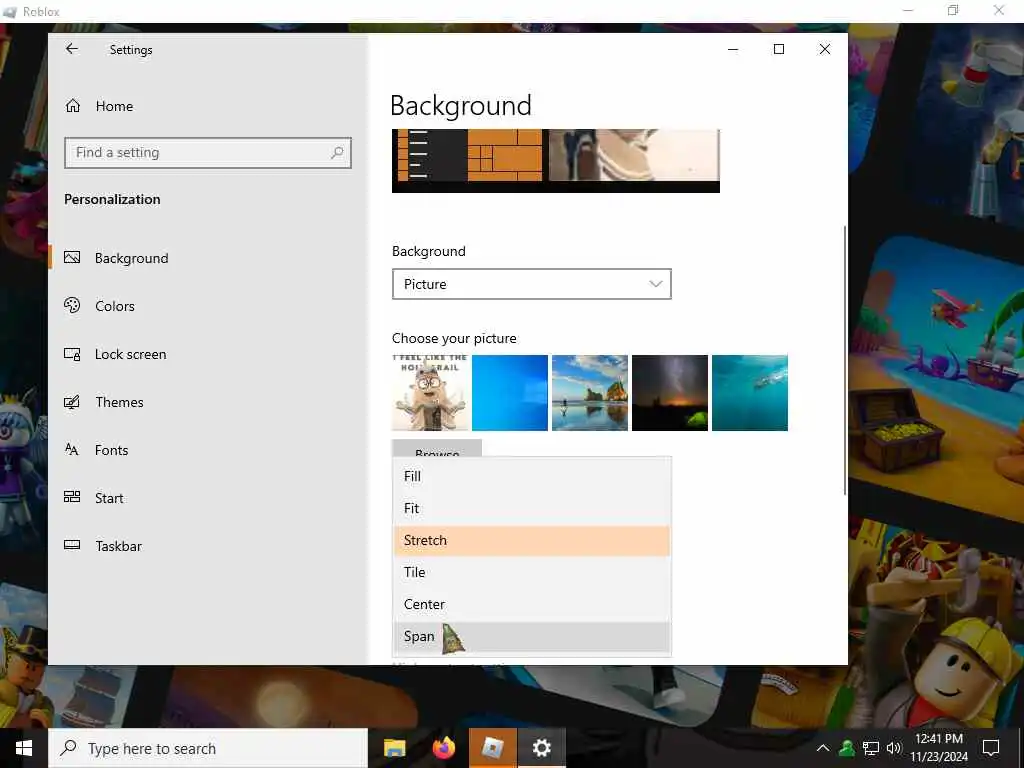Click the Fonts icon in sidebar
1024x768 pixels.
click(72, 449)
